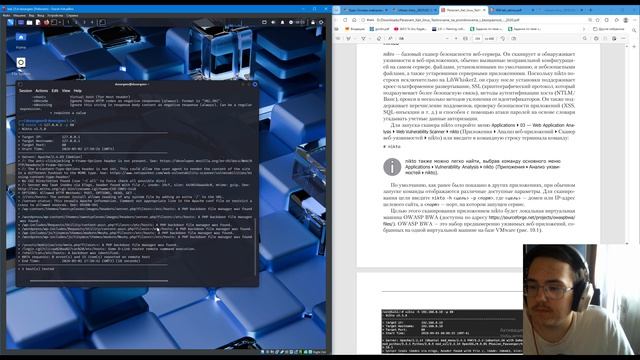This screenshot has width=640, height=360.
Task: Open a new browser tab
Action: pyautogui.click(x=590, y=10)
